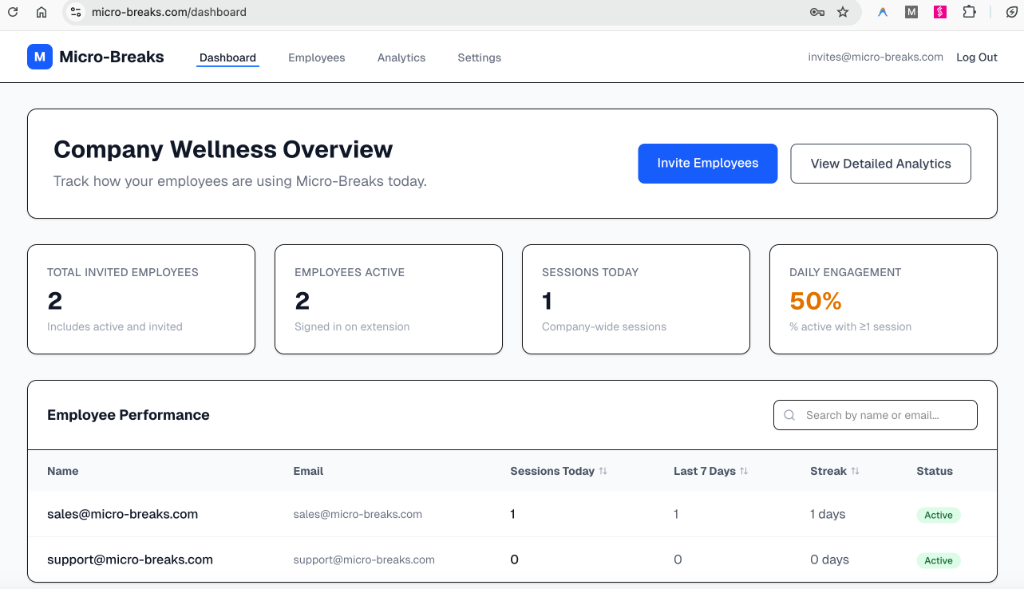1024x589 pixels.
Task: Open the browser extensions puzzle icon
Action: tap(969, 12)
